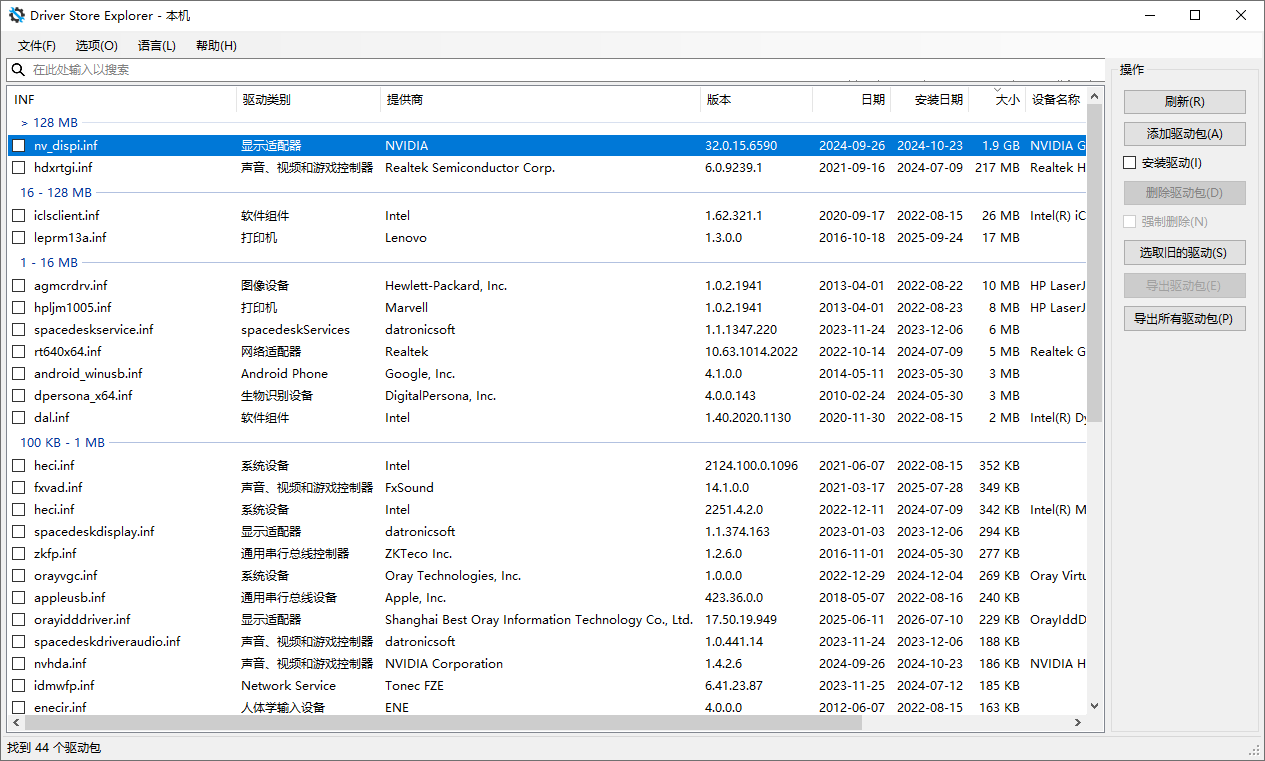Click fxvad.inf file name
Viewport: 1265px width, 761px height.
[58, 488]
